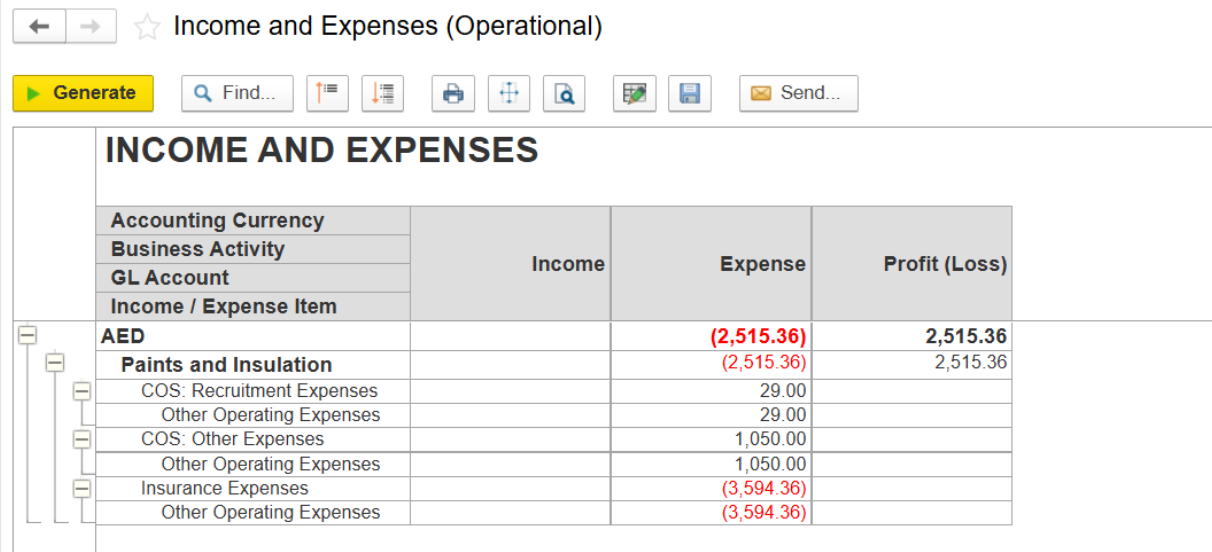Viewport: 1212px width, 552px height.
Task: Collapse the AED currency group
Action: (27, 336)
